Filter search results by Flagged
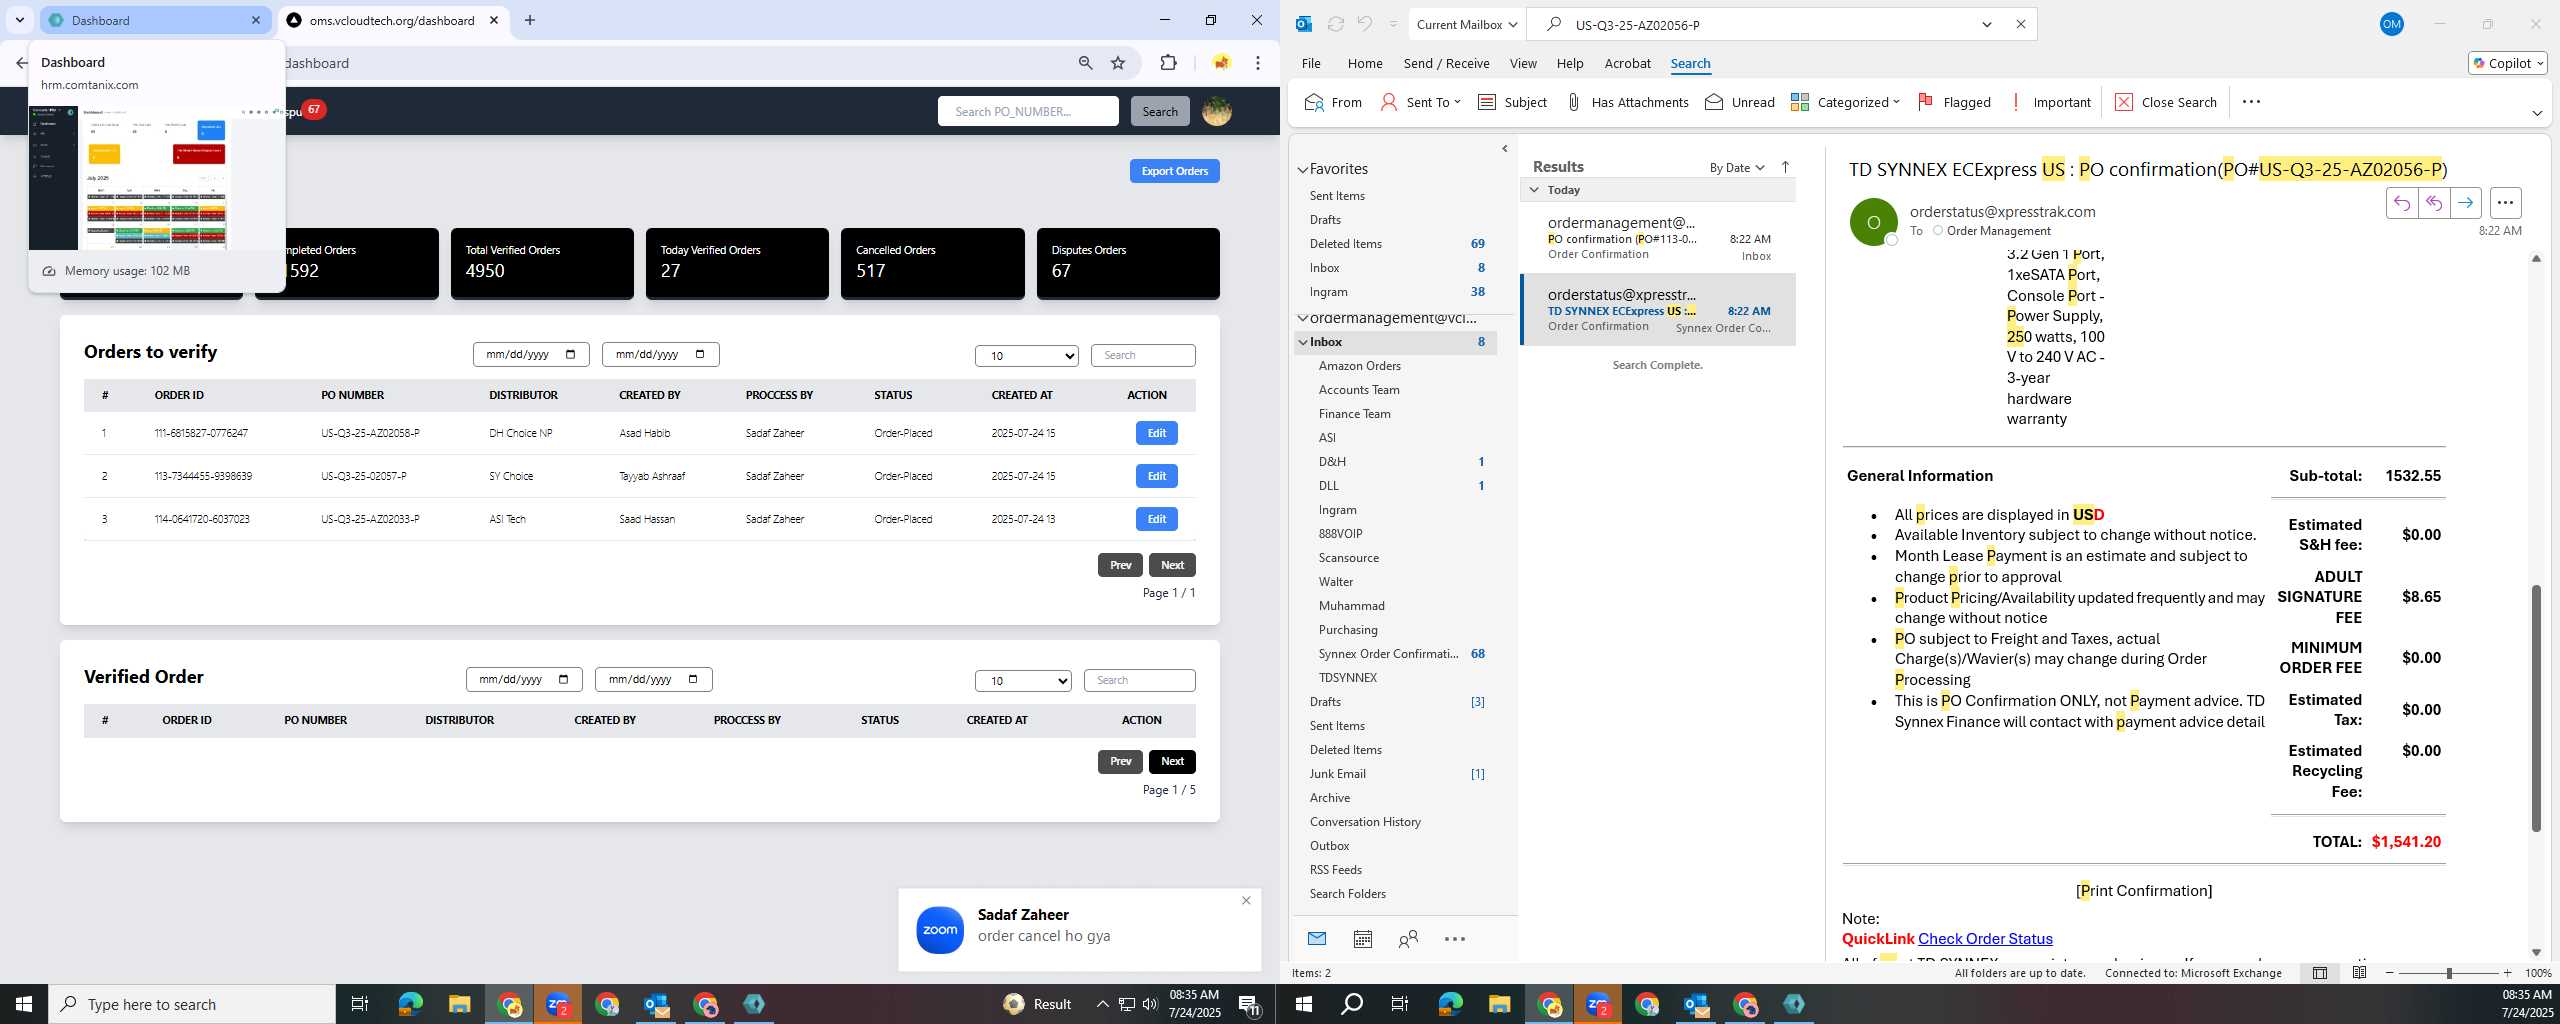 pyautogui.click(x=1954, y=102)
